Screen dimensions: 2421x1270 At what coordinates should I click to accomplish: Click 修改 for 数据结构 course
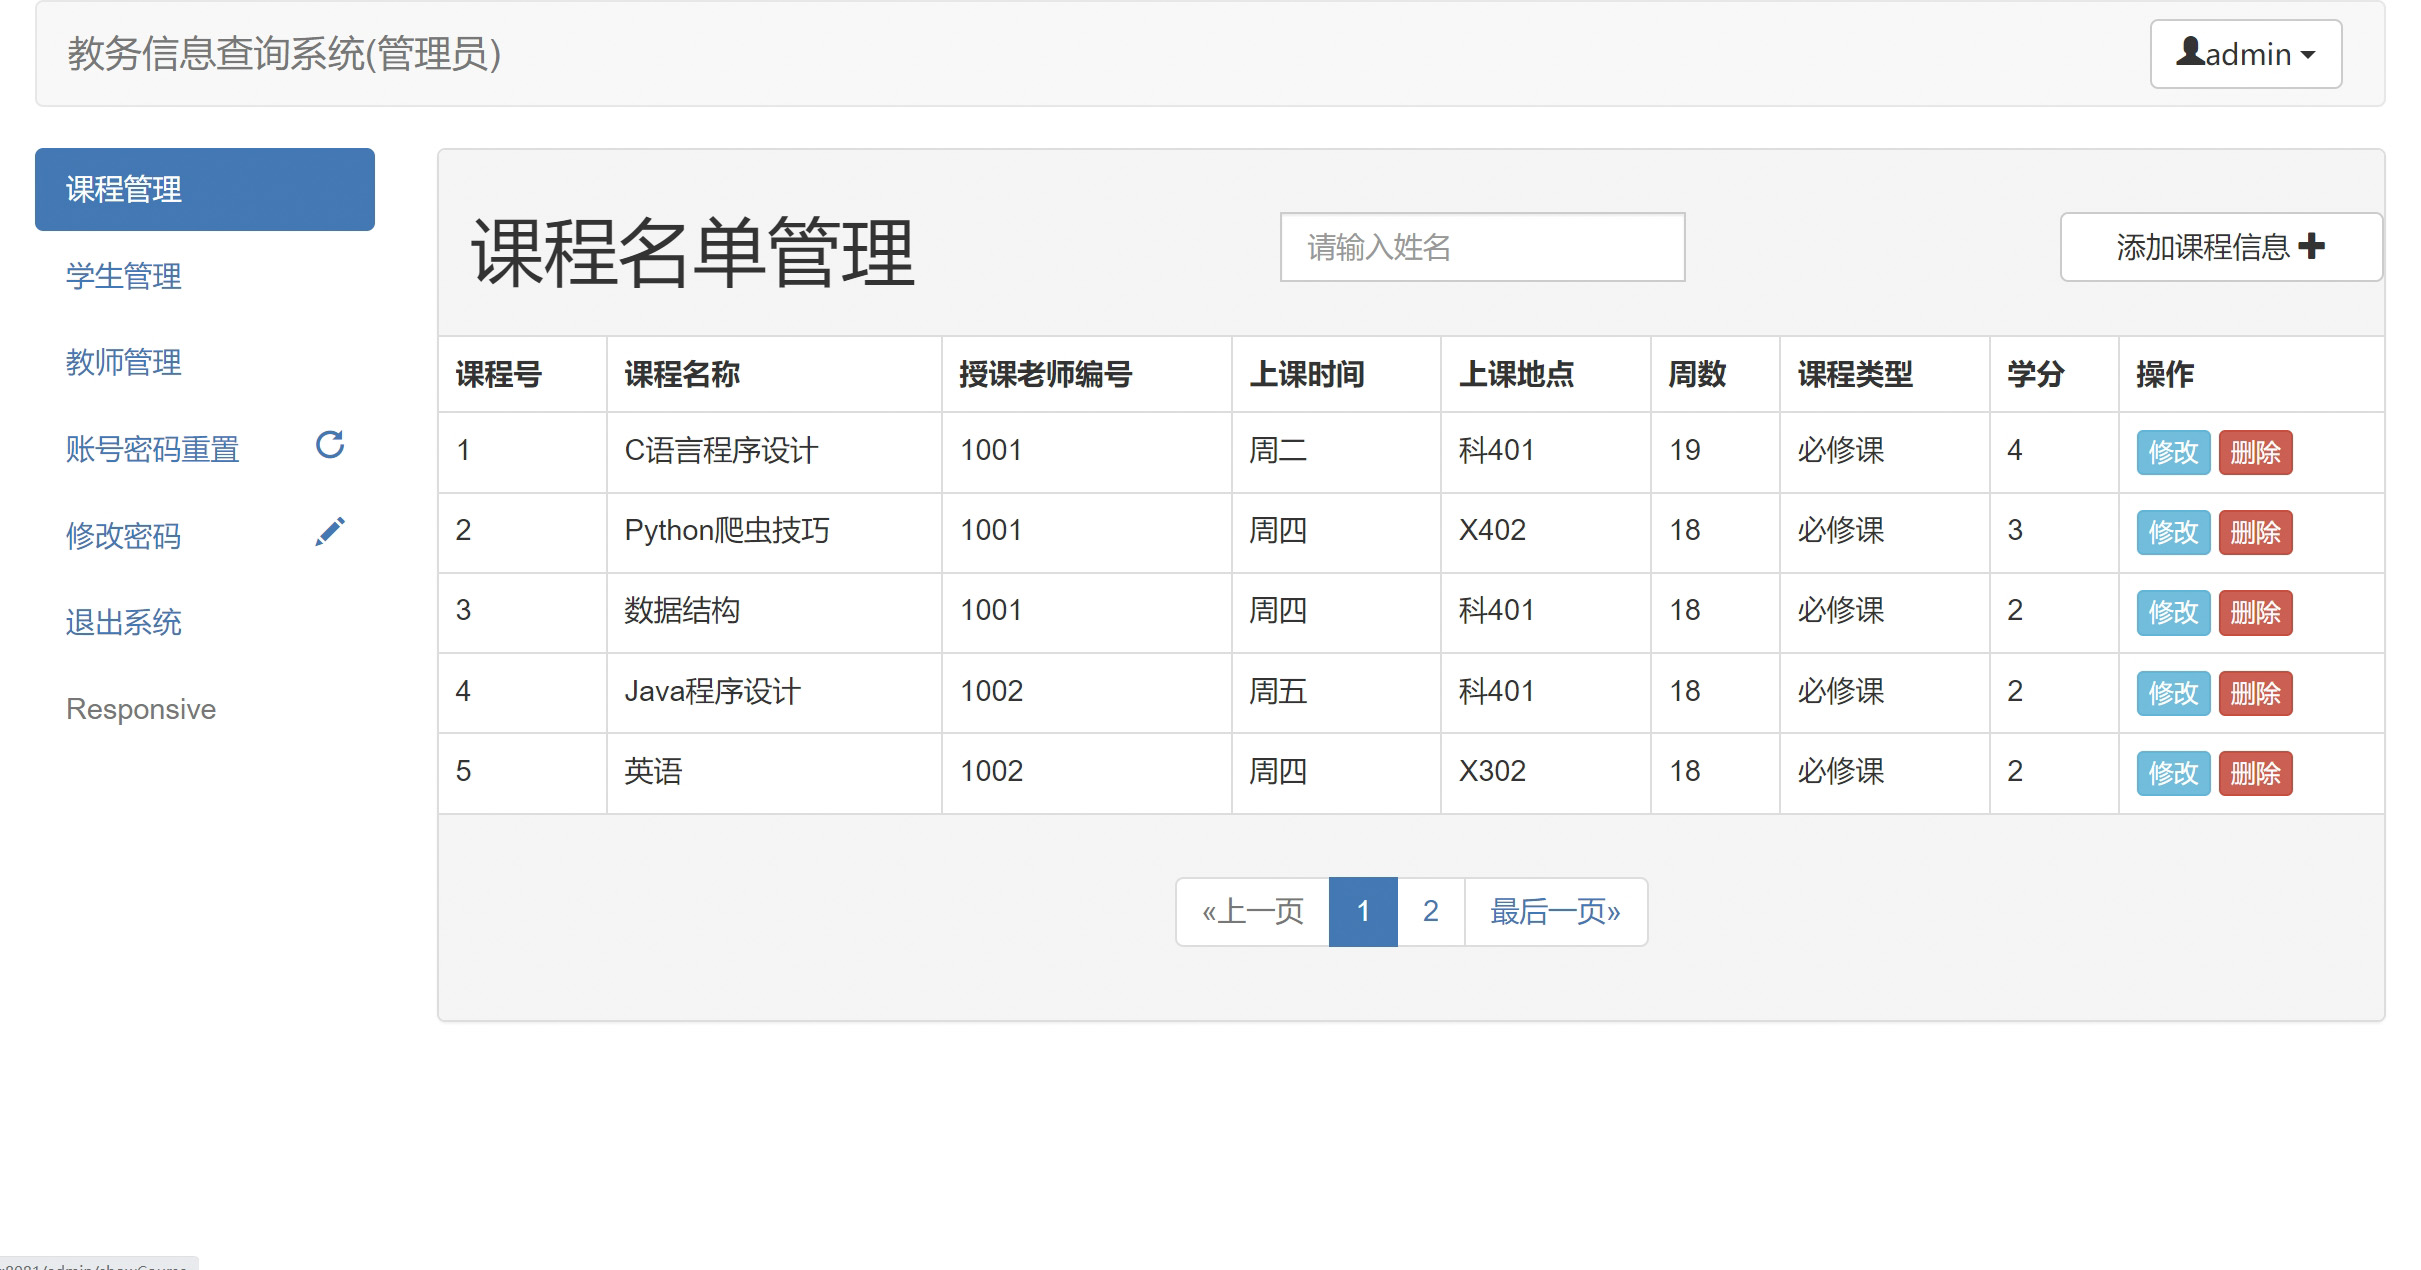click(x=2173, y=612)
